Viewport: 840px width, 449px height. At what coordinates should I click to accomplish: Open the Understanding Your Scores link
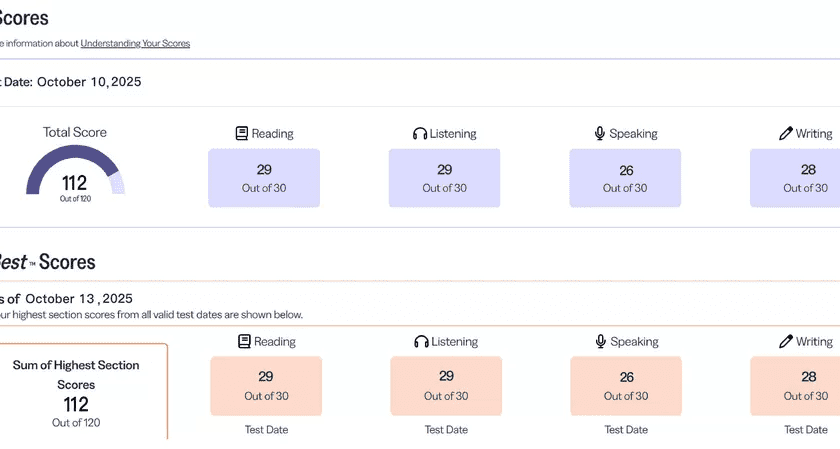click(135, 43)
